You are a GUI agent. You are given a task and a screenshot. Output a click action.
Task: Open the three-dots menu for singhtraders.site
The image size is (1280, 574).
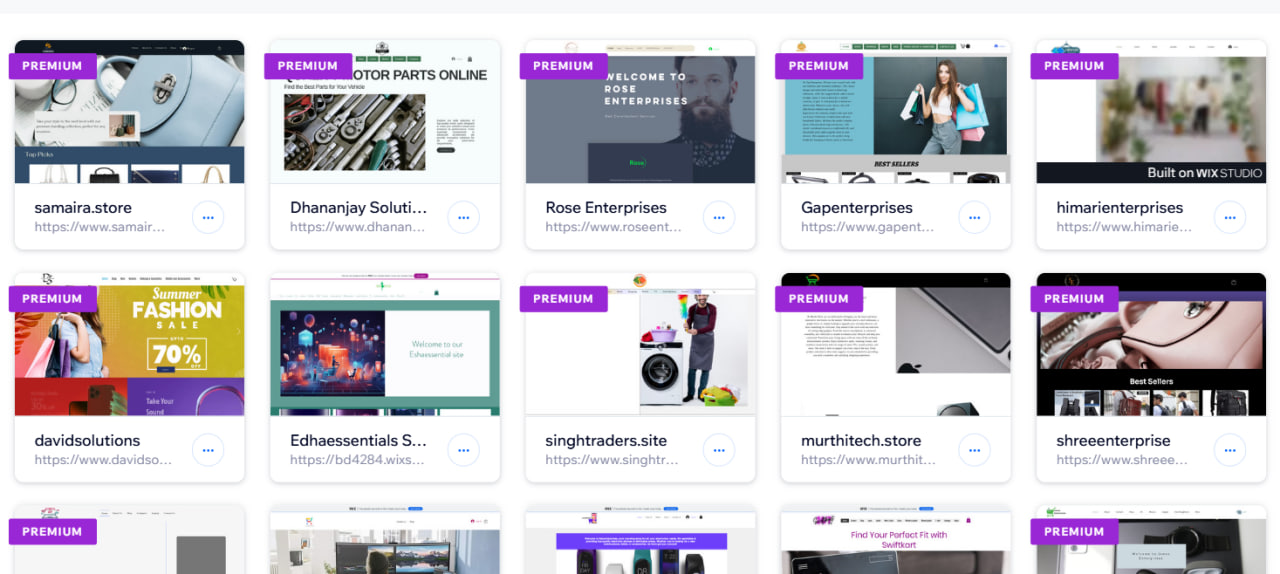tap(719, 450)
